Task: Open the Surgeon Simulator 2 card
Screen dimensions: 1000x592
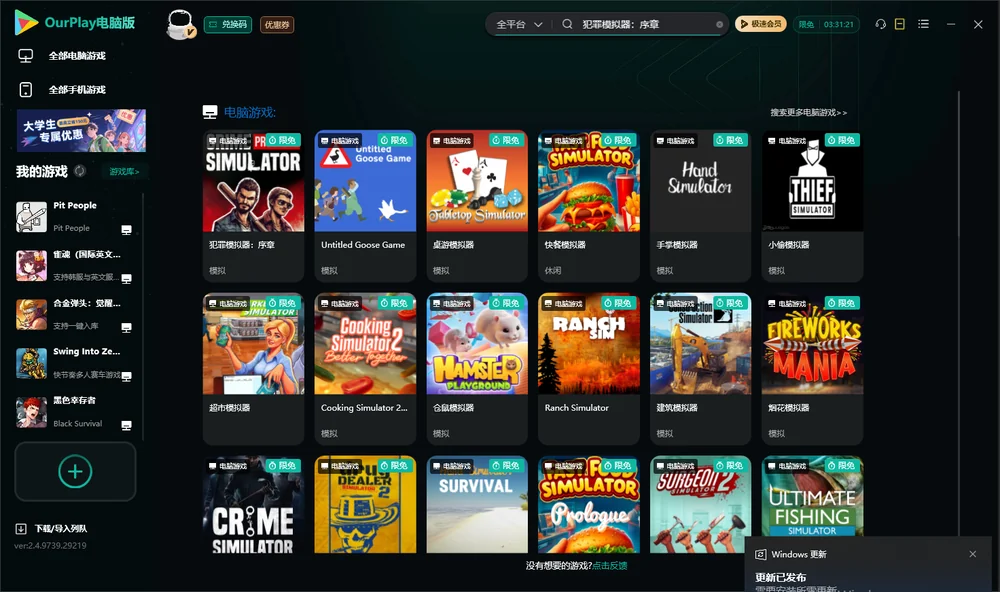Action: click(x=700, y=504)
